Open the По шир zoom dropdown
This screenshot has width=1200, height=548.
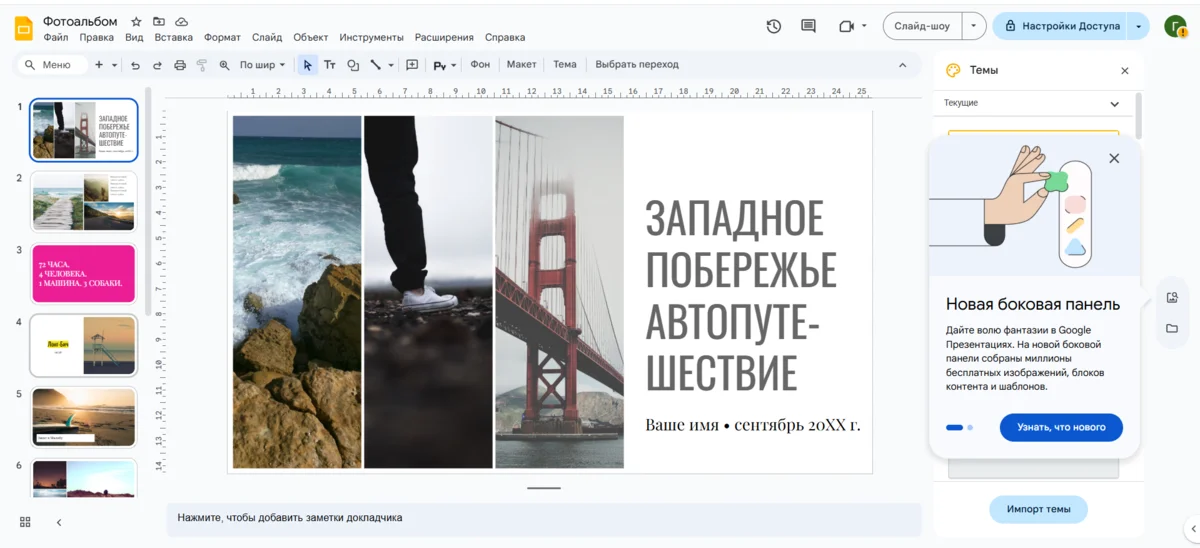(262, 65)
